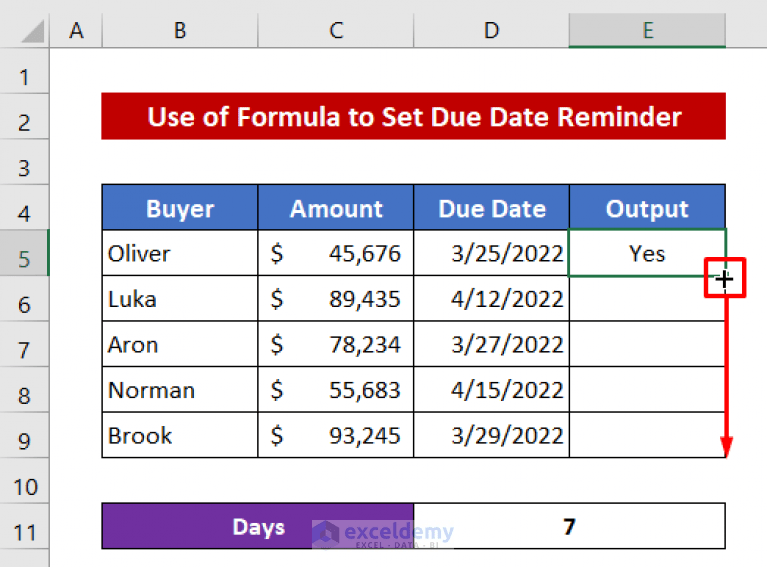The width and height of the screenshot is (767, 567).
Task: Select the Days value cell showing 7
Action: [569, 527]
